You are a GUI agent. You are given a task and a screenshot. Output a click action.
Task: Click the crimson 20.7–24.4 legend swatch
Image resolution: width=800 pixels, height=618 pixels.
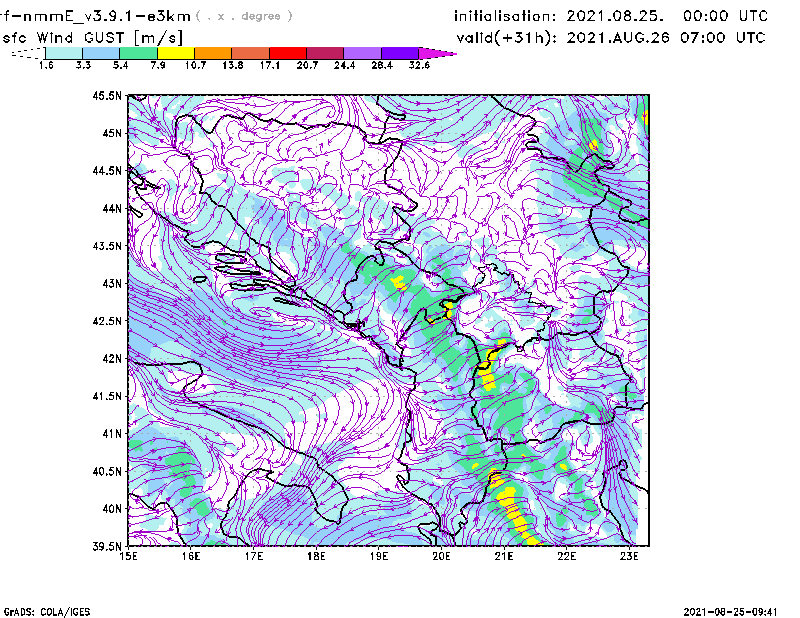pos(325,53)
